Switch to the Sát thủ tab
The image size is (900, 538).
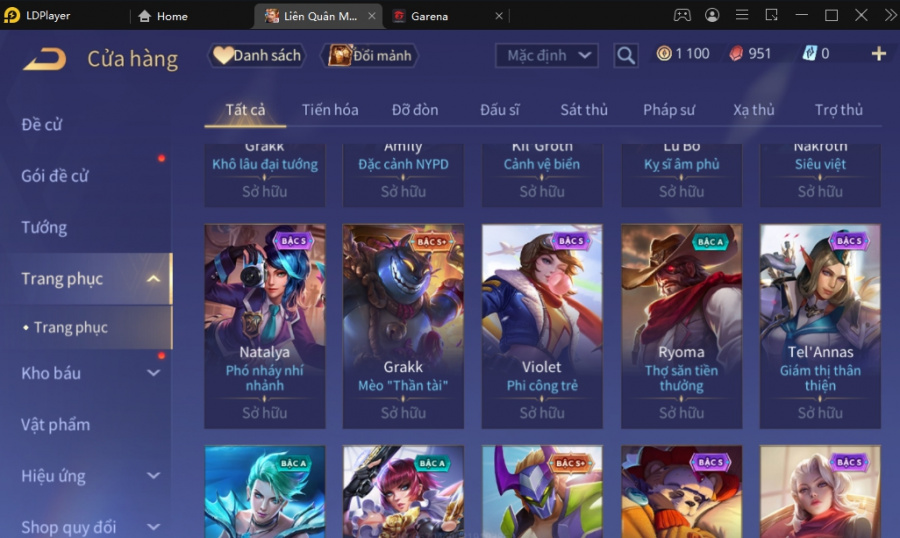point(584,110)
